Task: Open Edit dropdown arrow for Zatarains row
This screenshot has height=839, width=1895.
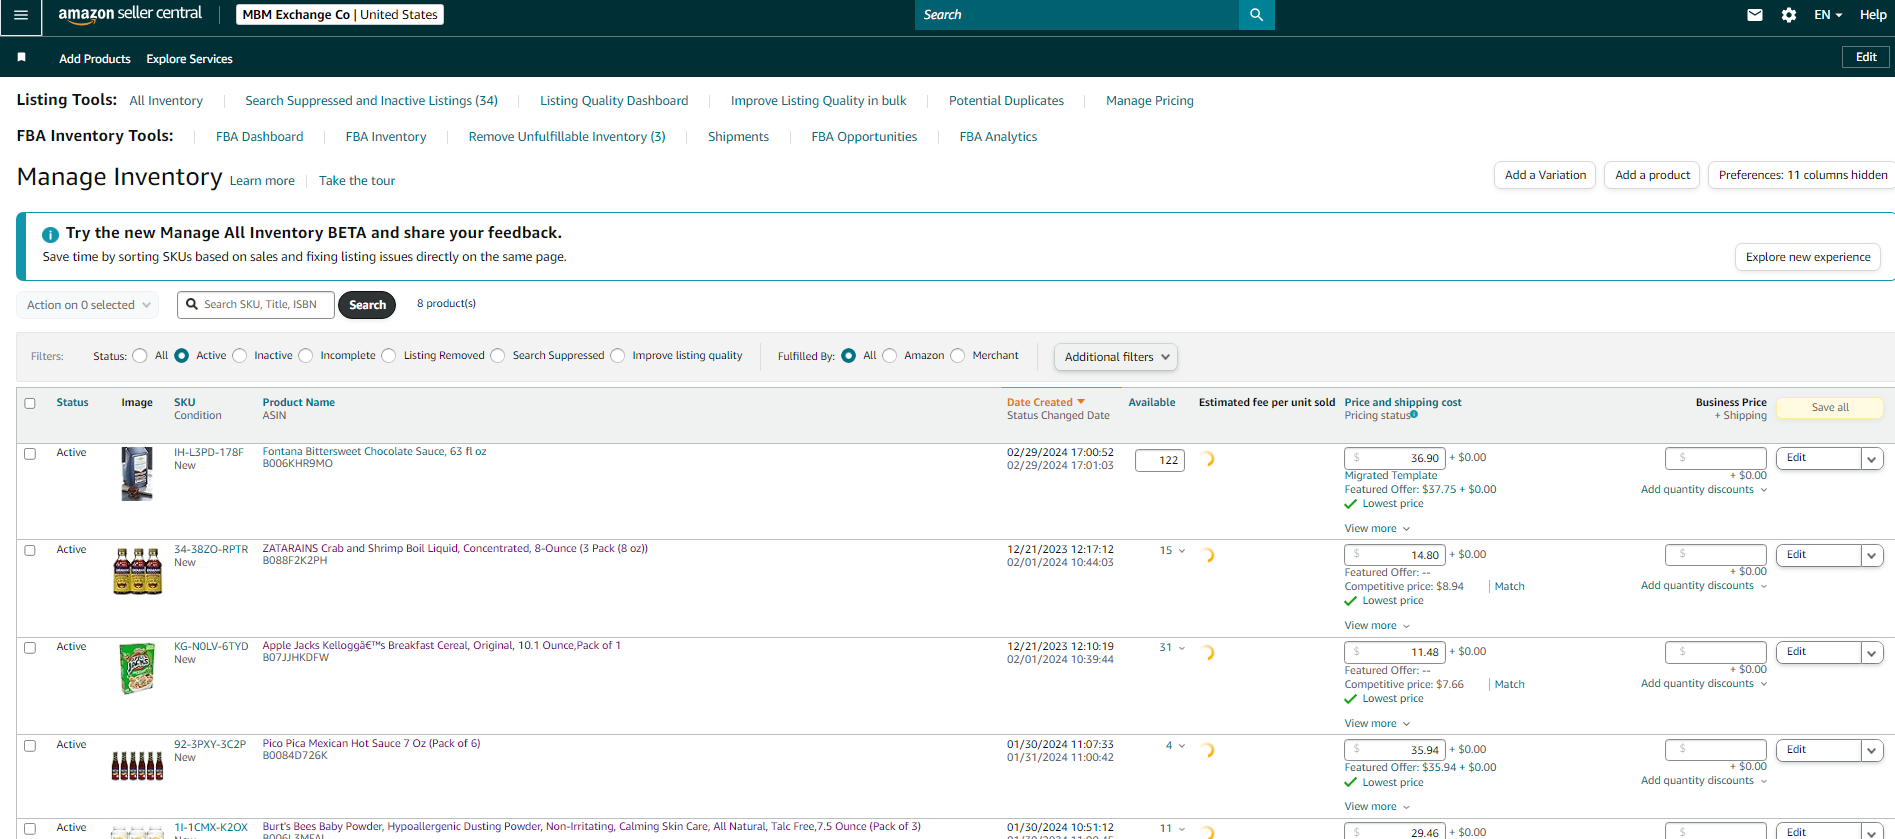Action: (1872, 556)
